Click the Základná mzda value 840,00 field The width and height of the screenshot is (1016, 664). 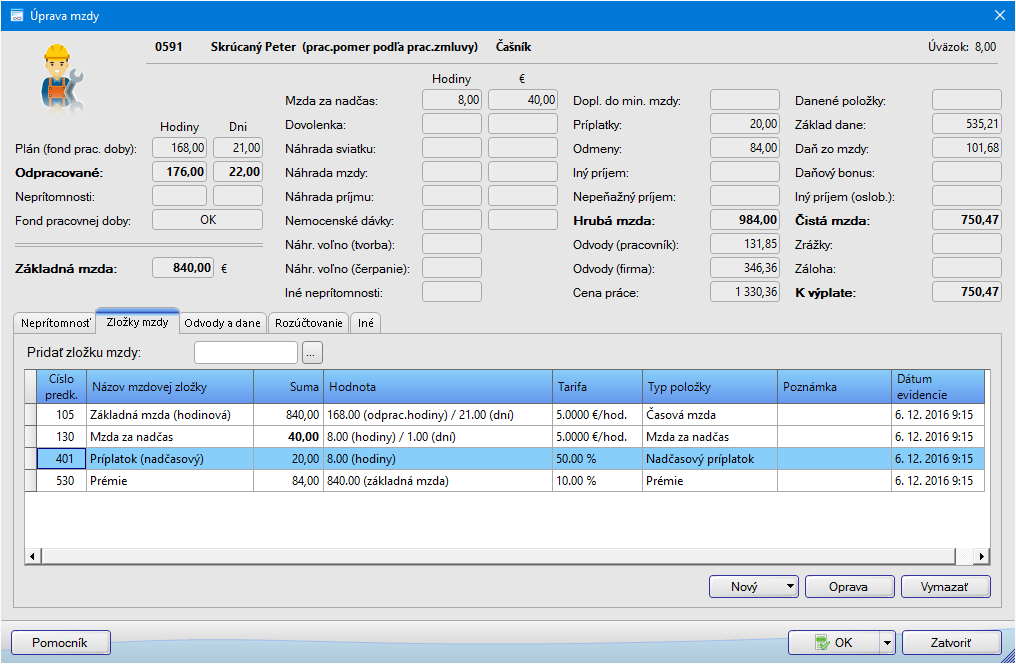pyautogui.click(x=183, y=268)
